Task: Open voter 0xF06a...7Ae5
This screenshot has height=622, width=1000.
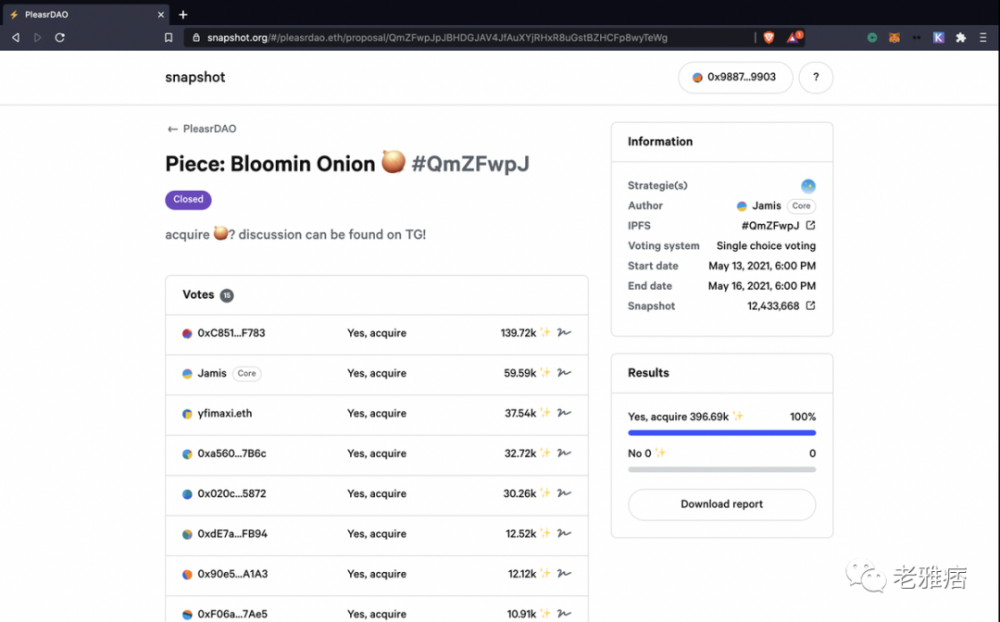Action: [225, 614]
